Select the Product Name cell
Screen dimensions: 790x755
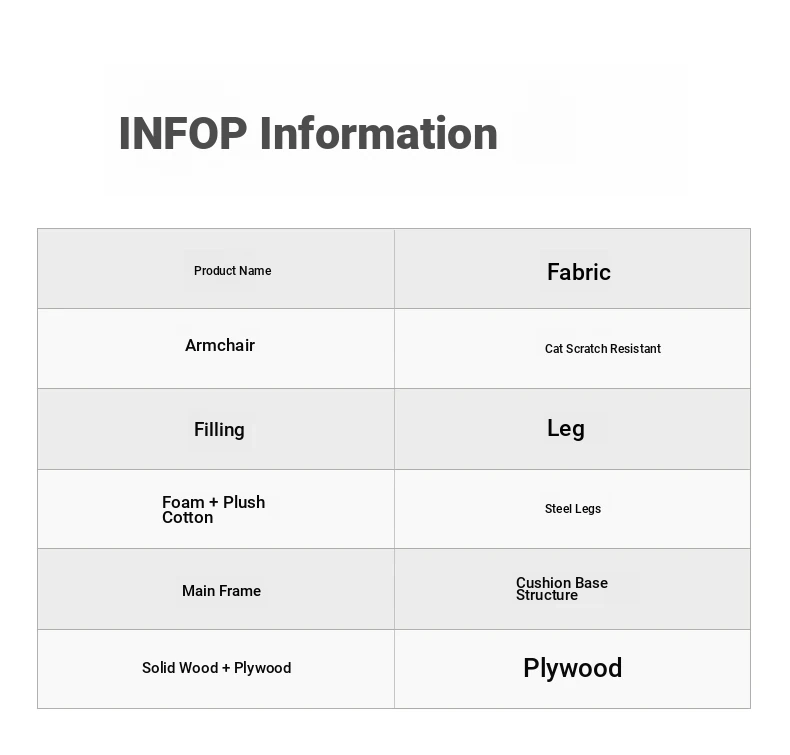point(216,269)
